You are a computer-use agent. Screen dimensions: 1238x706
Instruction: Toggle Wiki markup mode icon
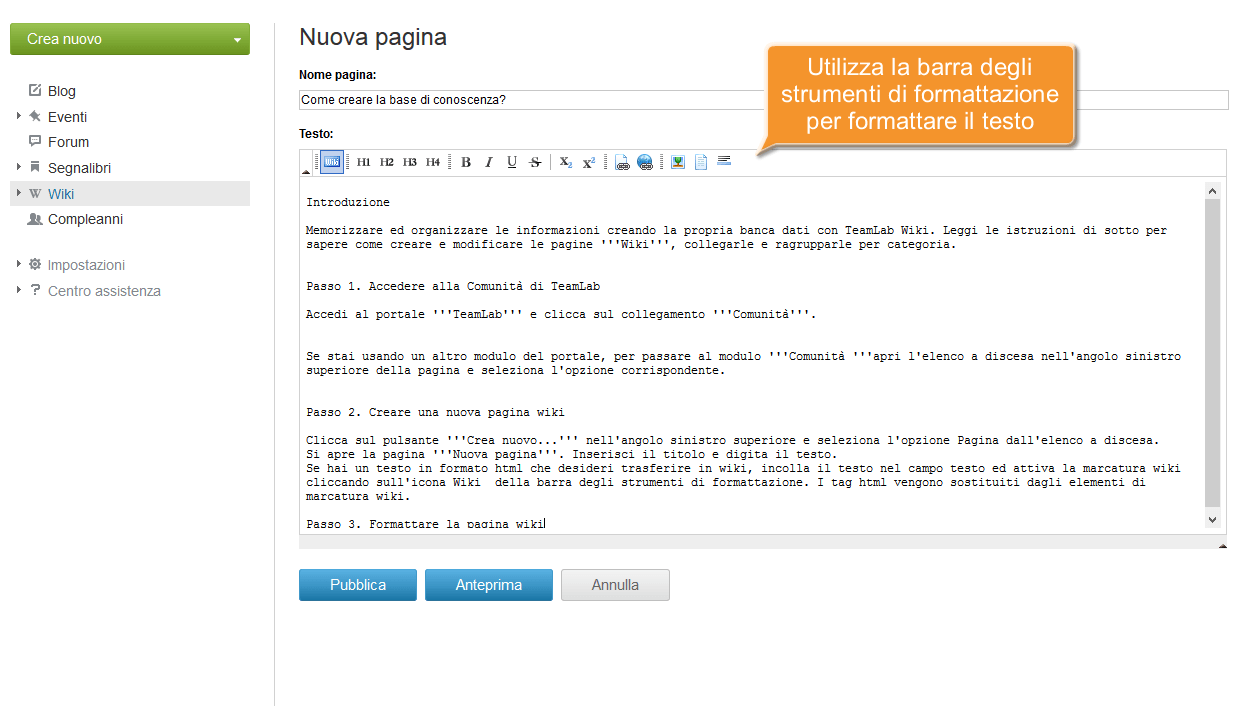pyautogui.click(x=332, y=162)
